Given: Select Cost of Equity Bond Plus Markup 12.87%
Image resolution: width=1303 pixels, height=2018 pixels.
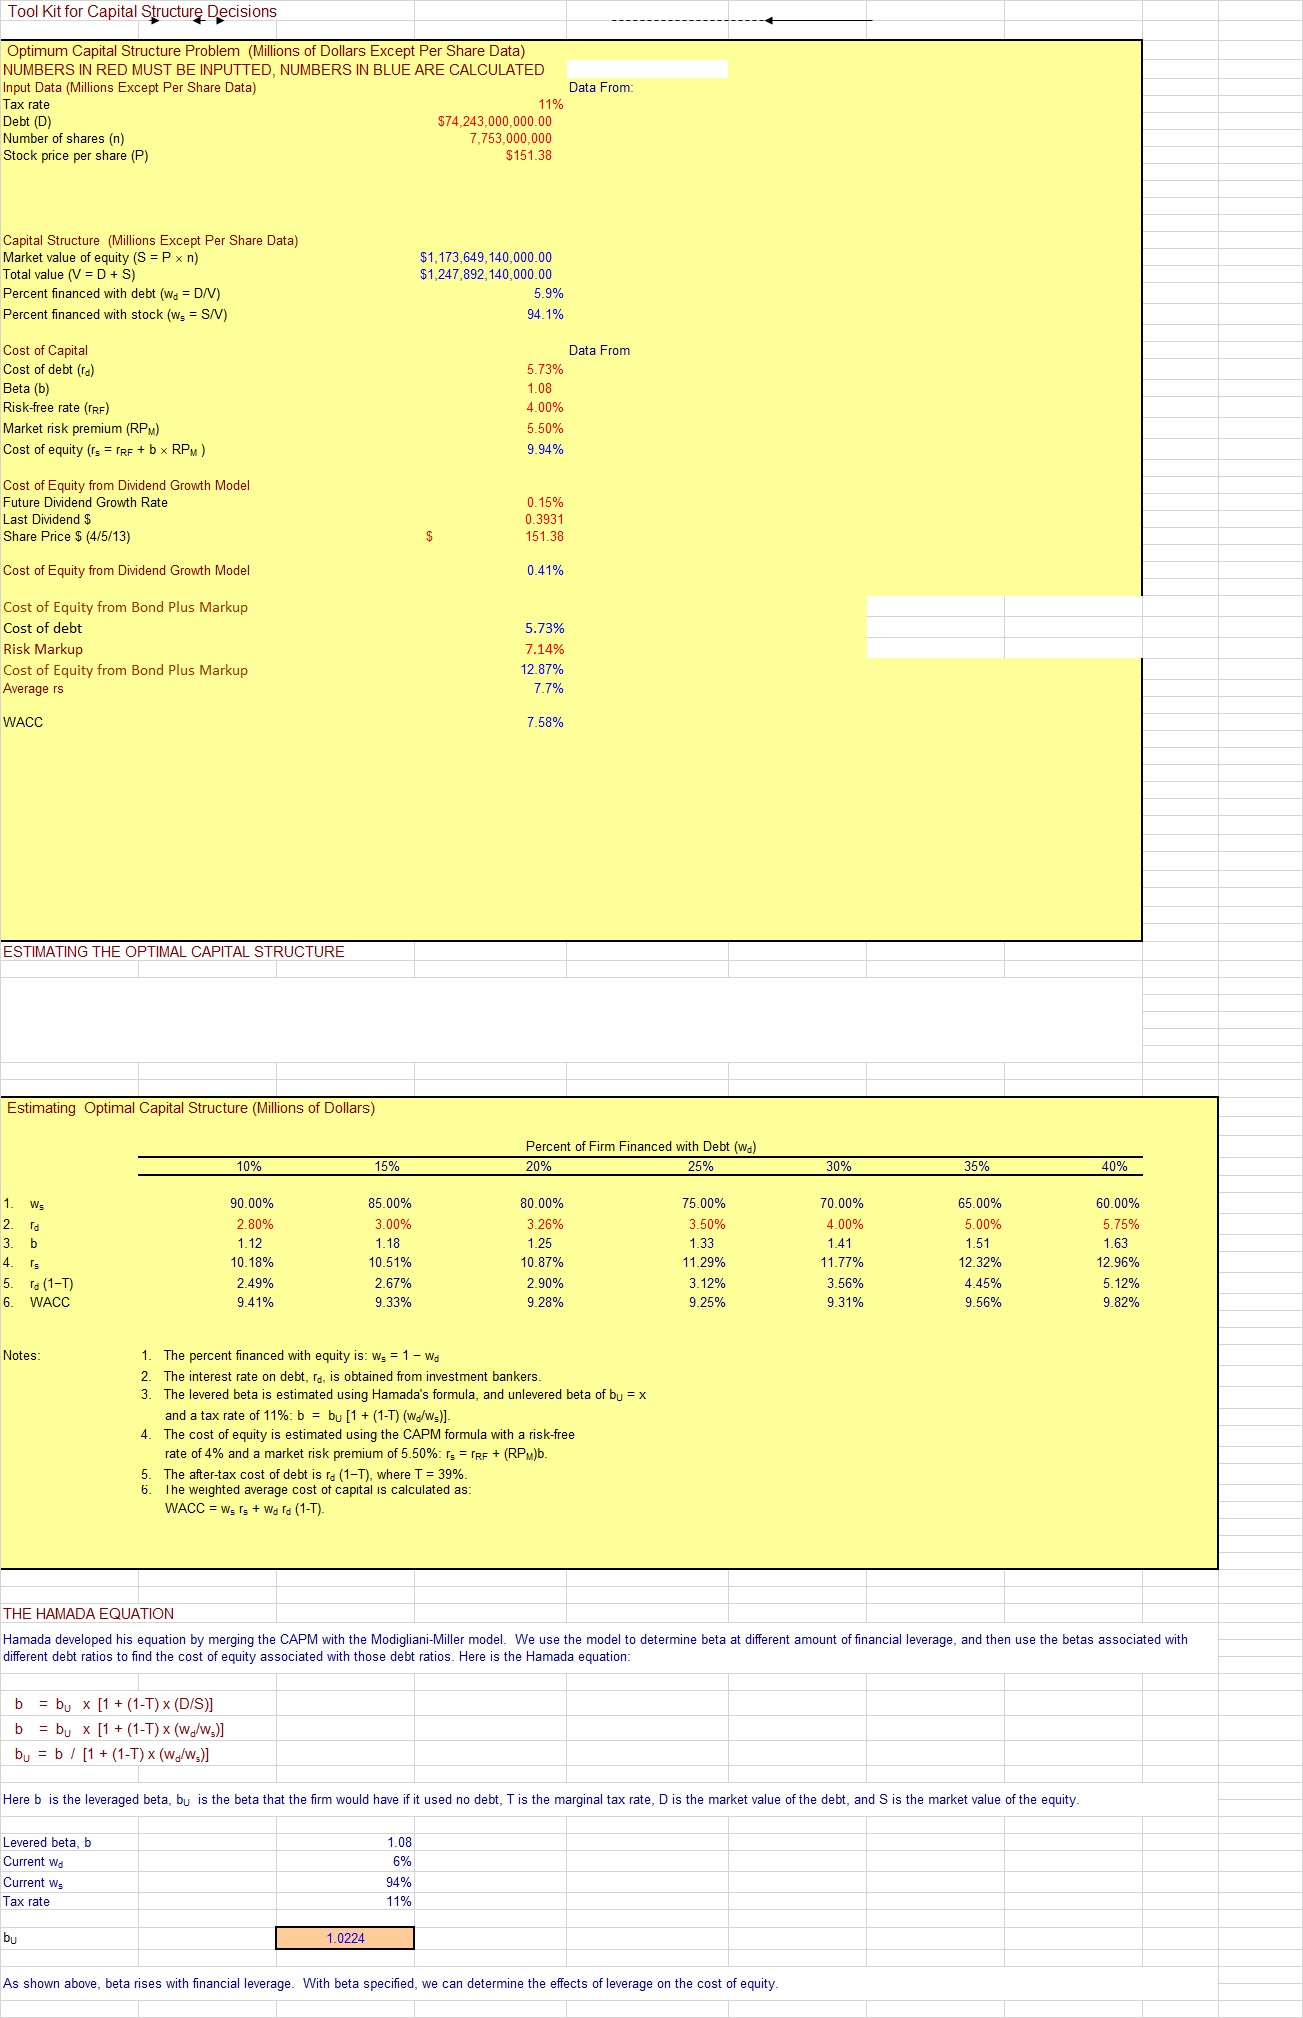Looking at the screenshot, I should coord(543,670).
